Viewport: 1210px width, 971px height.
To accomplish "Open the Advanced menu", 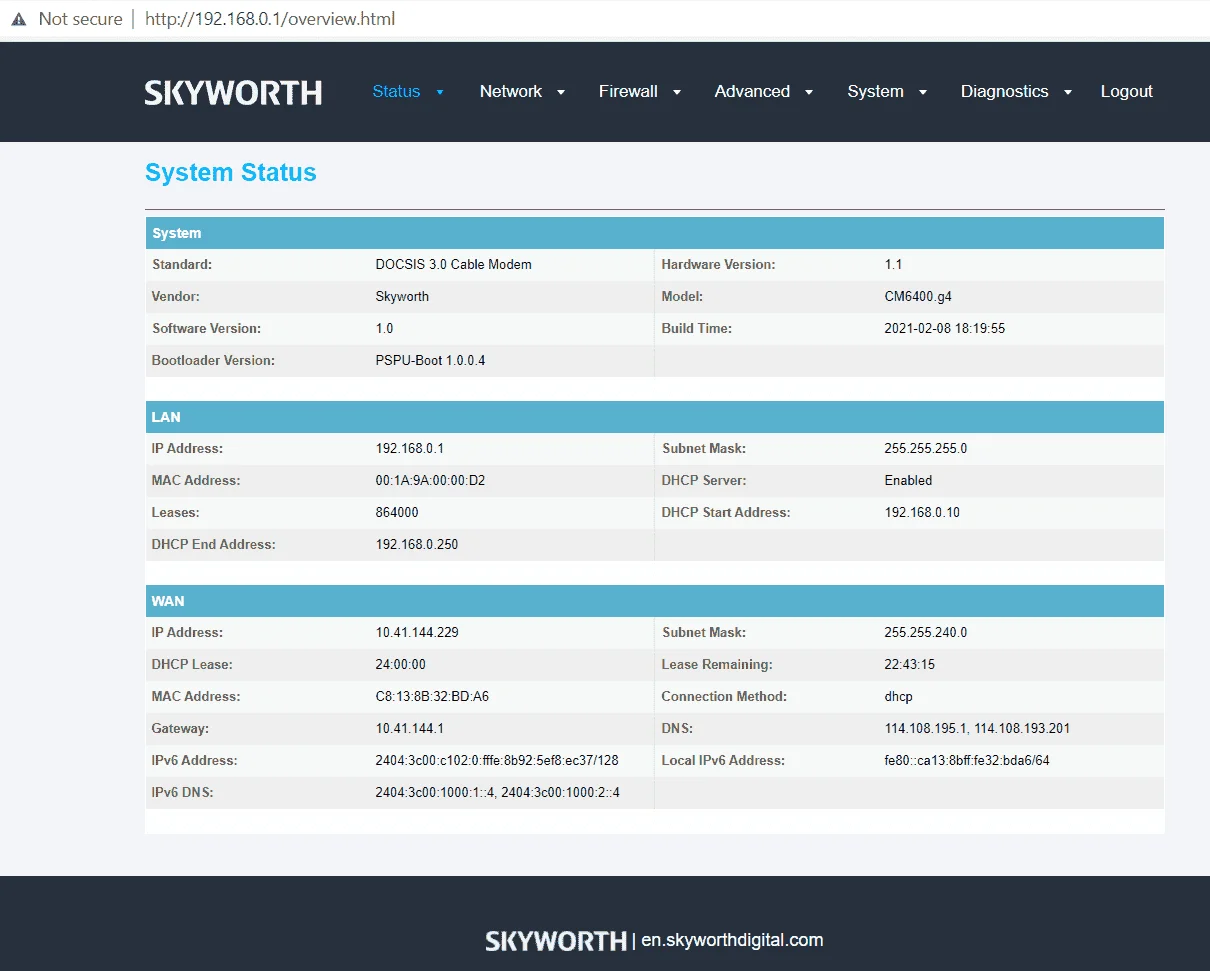I will pos(752,91).
